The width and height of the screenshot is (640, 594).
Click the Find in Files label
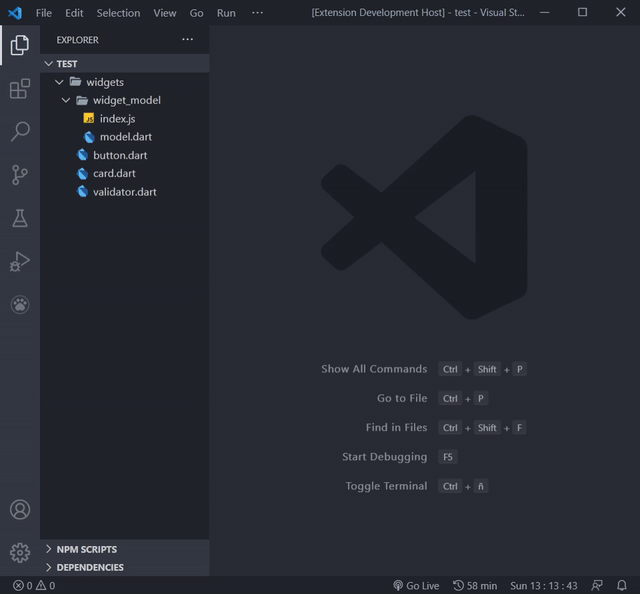click(x=396, y=427)
